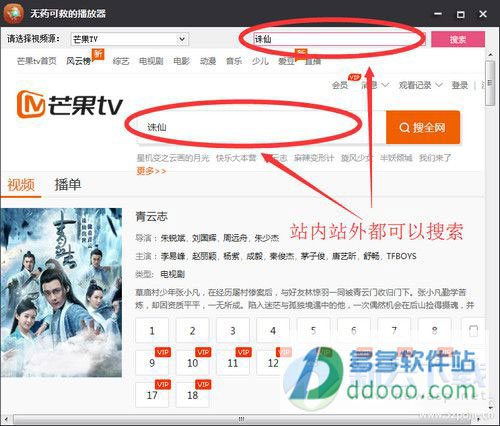This screenshot has width=500, height=426.
Task: Open the 芒果tv首页 navigation link
Action: coord(37,61)
